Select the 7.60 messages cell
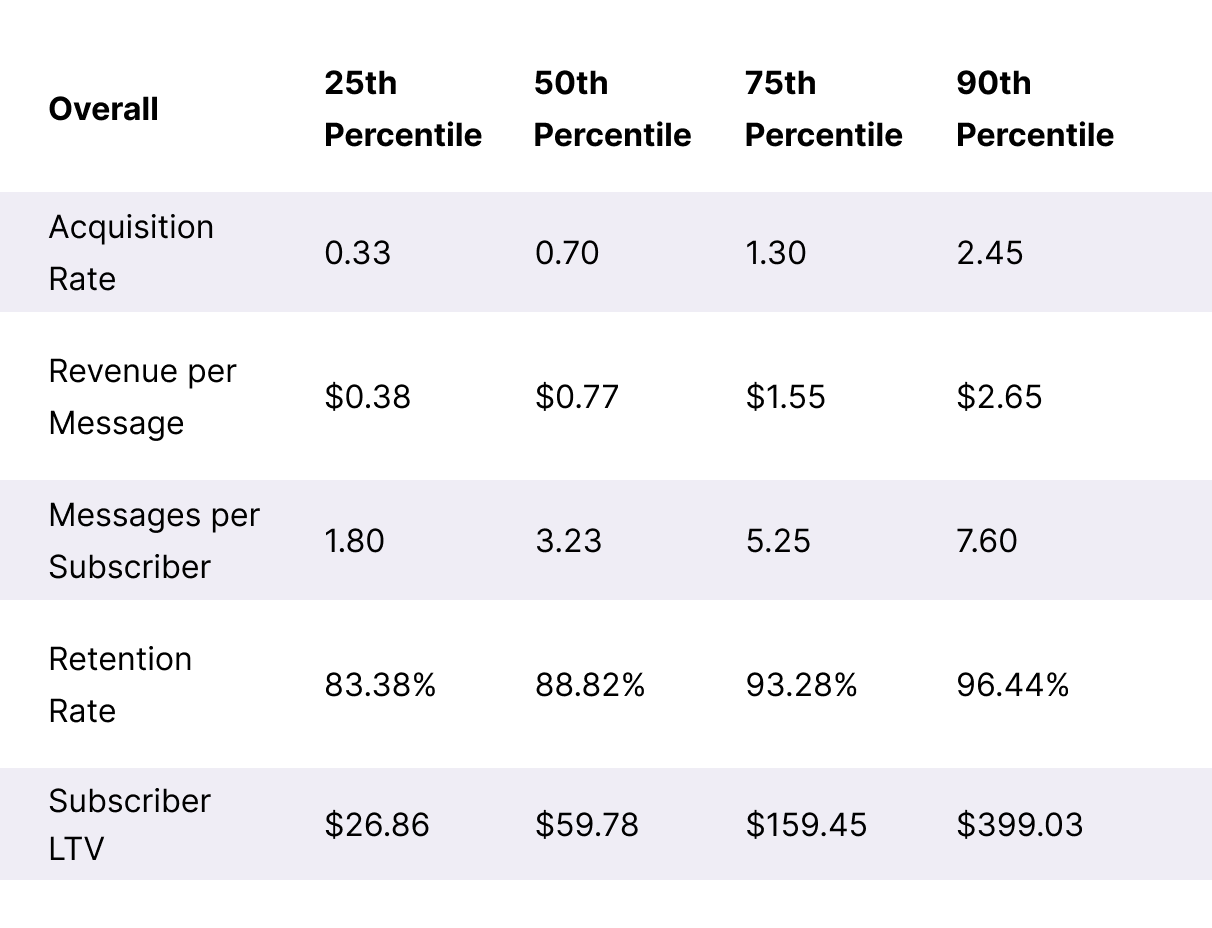This screenshot has height=928, width=1212. [986, 541]
